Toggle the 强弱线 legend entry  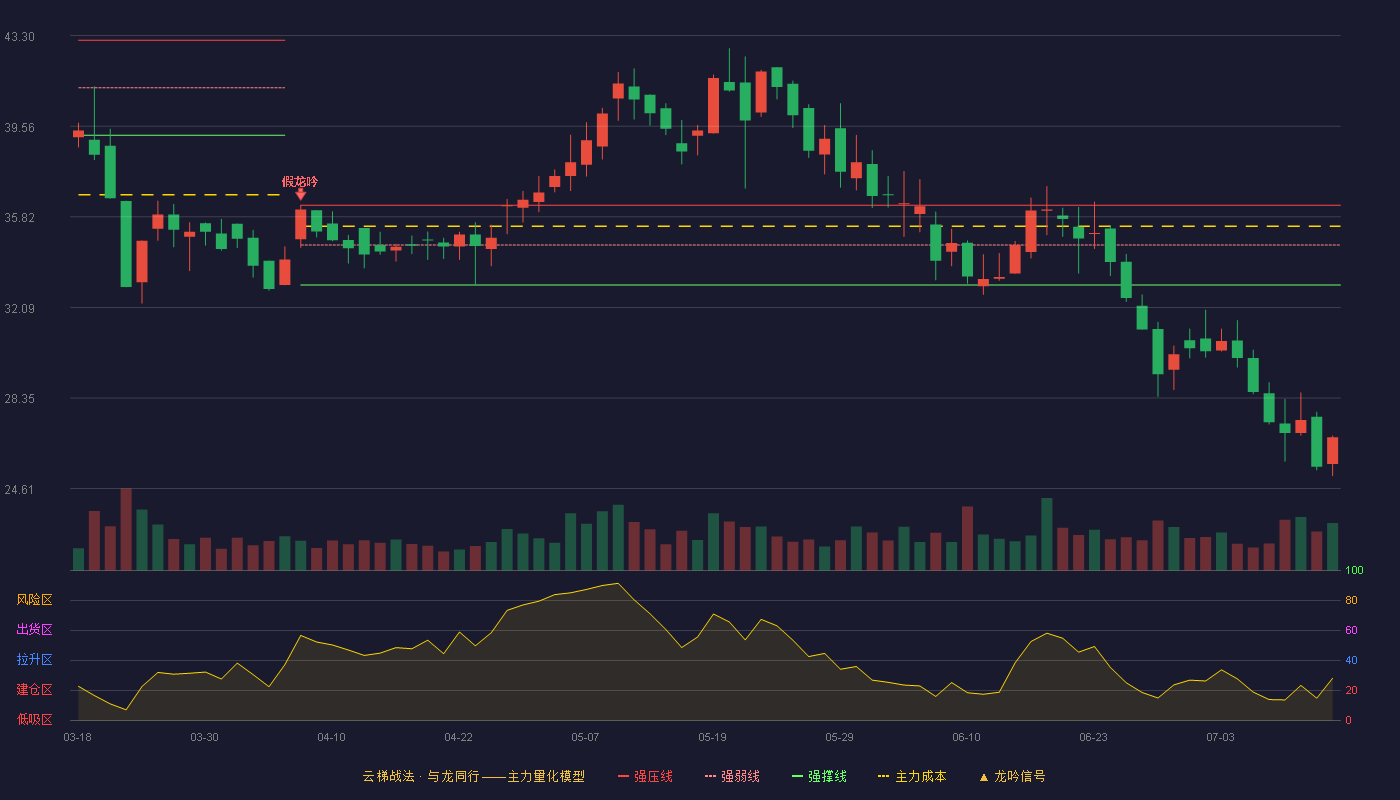[x=732, y=776]
